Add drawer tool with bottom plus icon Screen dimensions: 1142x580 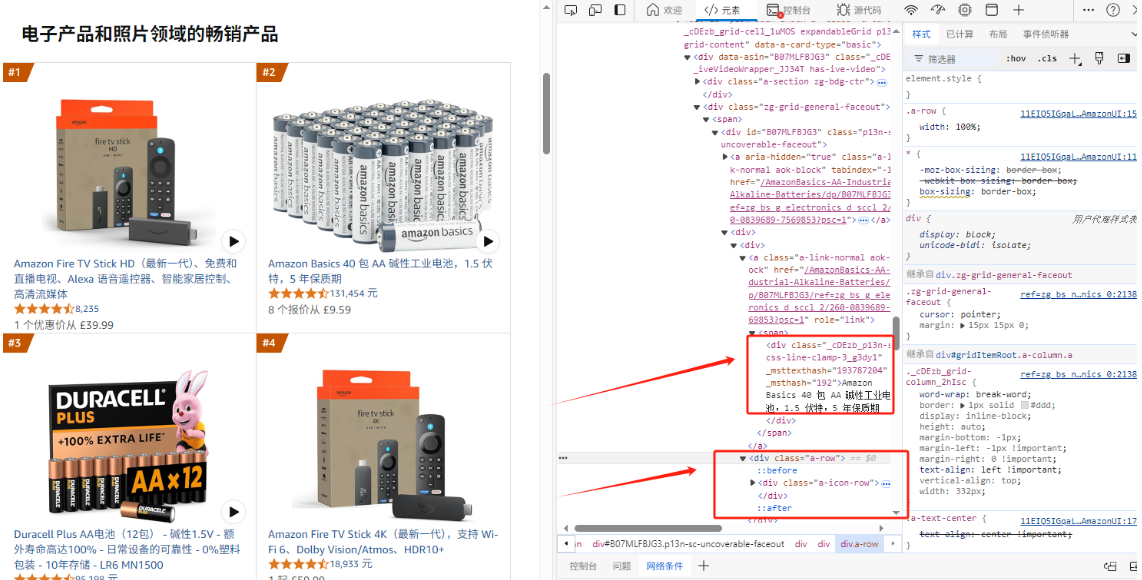pos(704,566)
